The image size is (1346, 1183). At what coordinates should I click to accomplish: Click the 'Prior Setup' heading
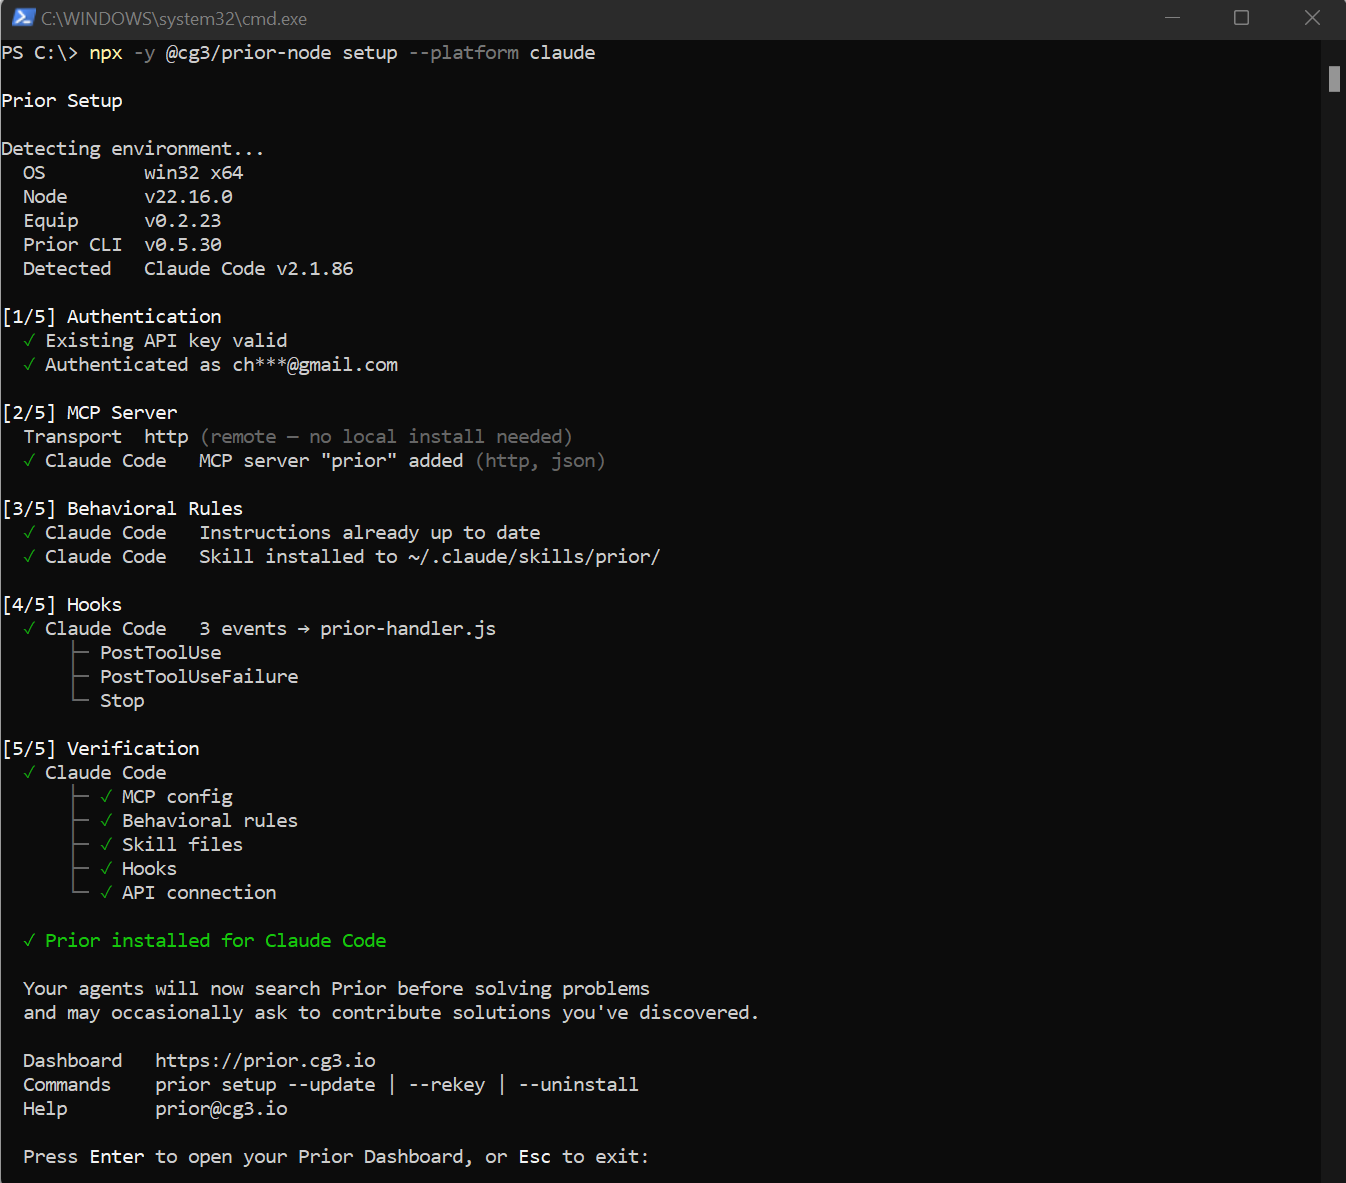pos(62,101)
